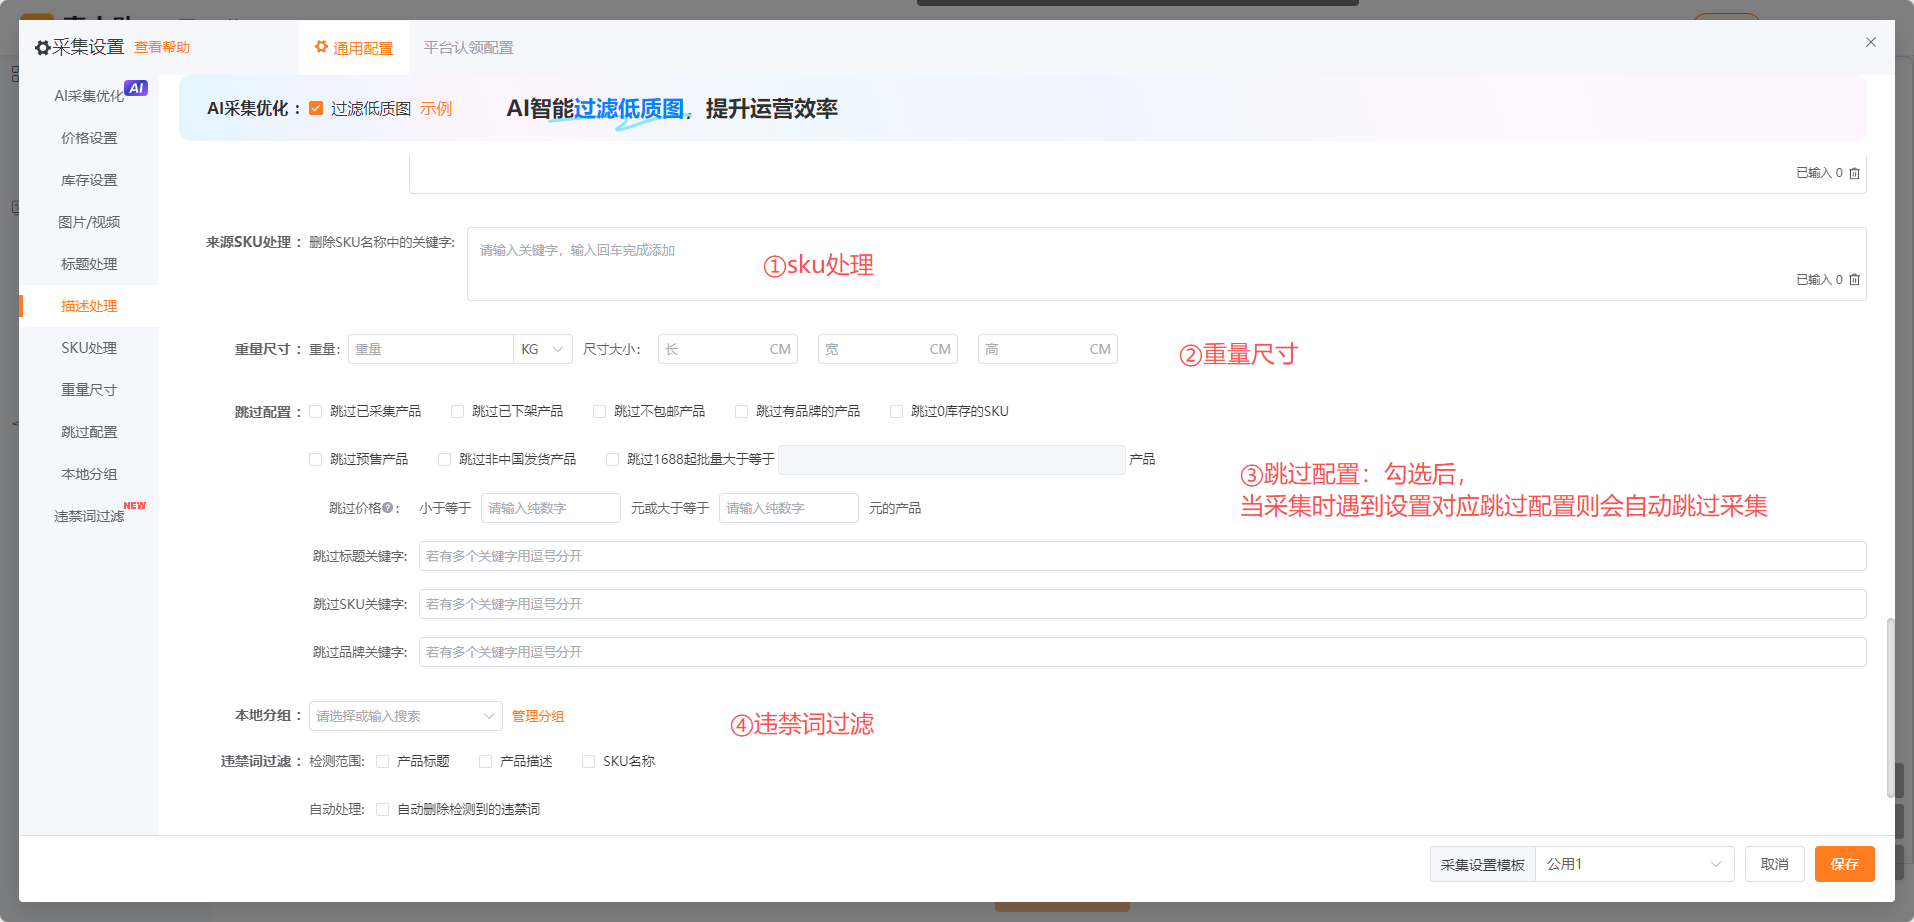
Task: Click the 1688 minimum batch quantity field
Action: pos(952,460)
